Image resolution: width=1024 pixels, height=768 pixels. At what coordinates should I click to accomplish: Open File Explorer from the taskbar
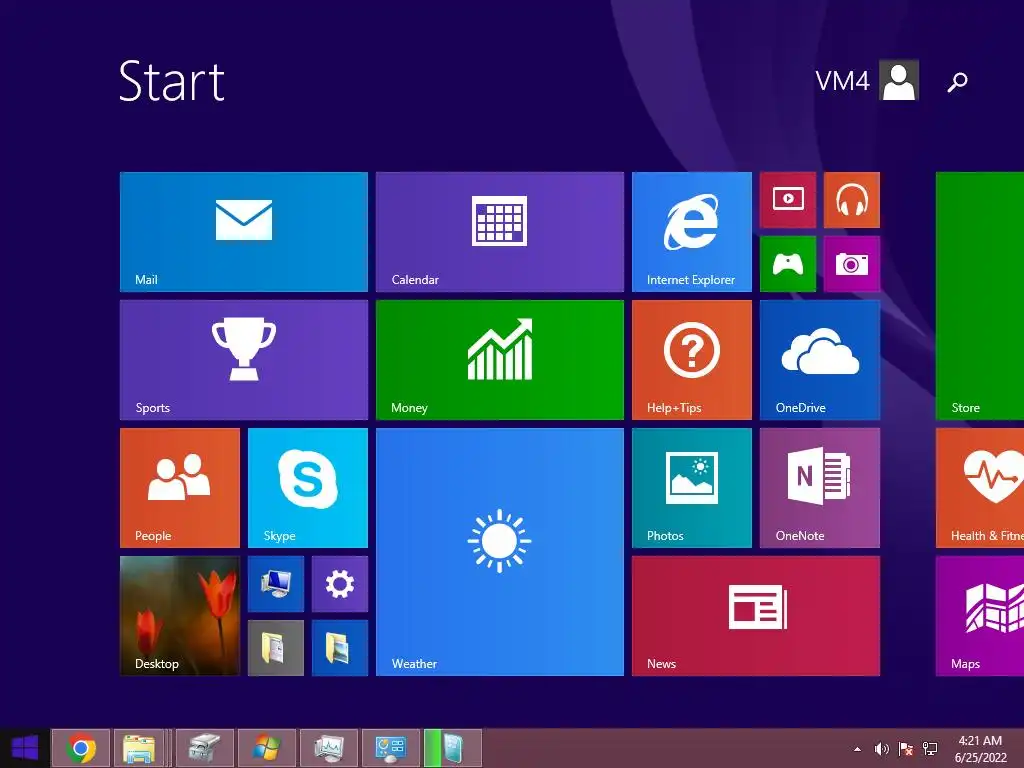[x=139, y=748]
